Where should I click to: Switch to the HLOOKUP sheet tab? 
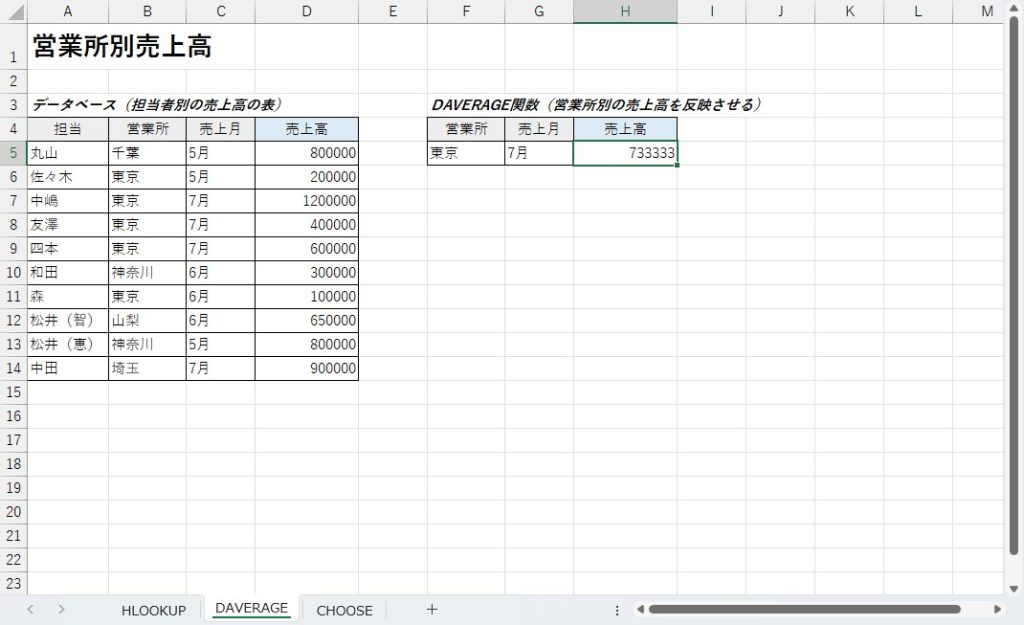[x=154, y=610]
